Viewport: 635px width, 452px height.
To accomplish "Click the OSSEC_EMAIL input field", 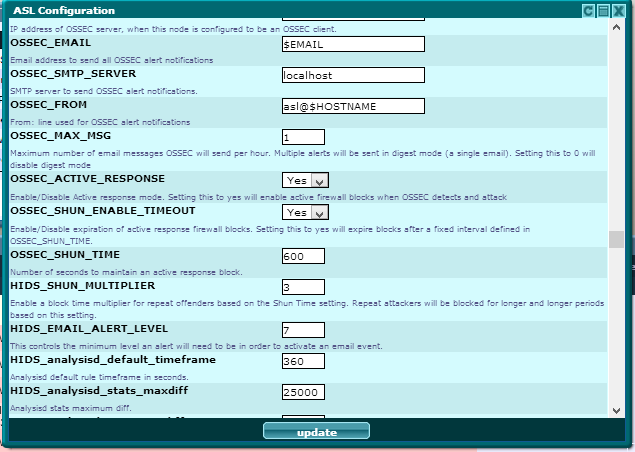I will coord(353,44).
